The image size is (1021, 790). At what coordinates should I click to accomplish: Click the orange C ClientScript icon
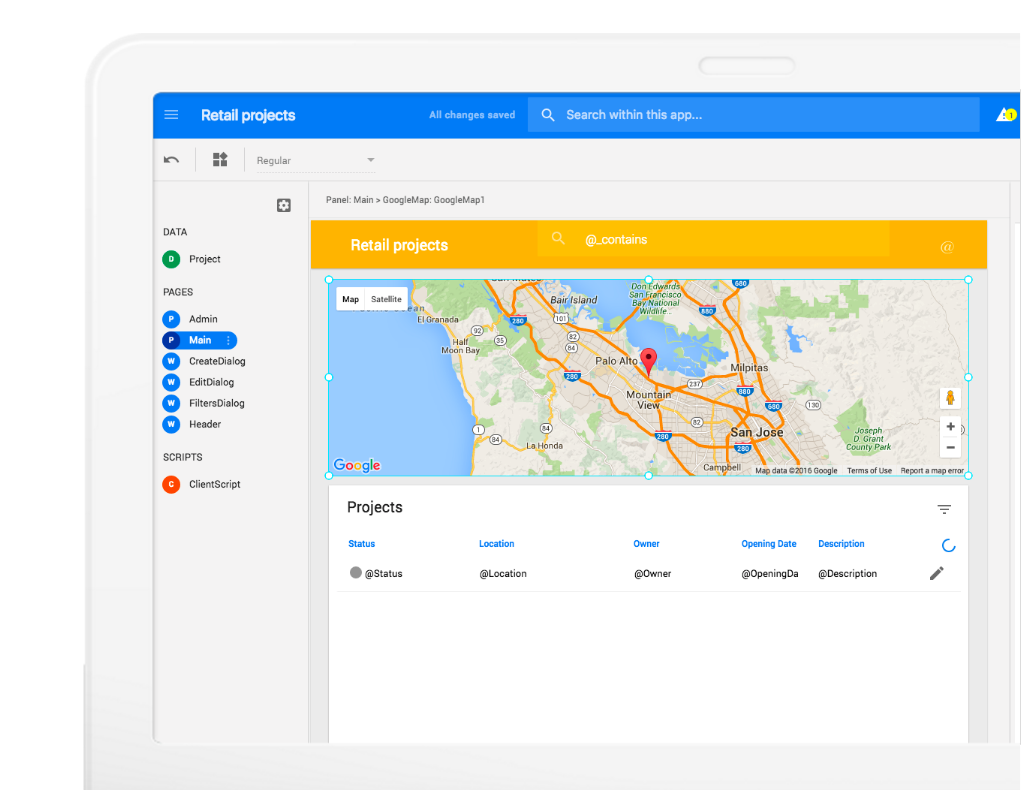tap(171, 484)
